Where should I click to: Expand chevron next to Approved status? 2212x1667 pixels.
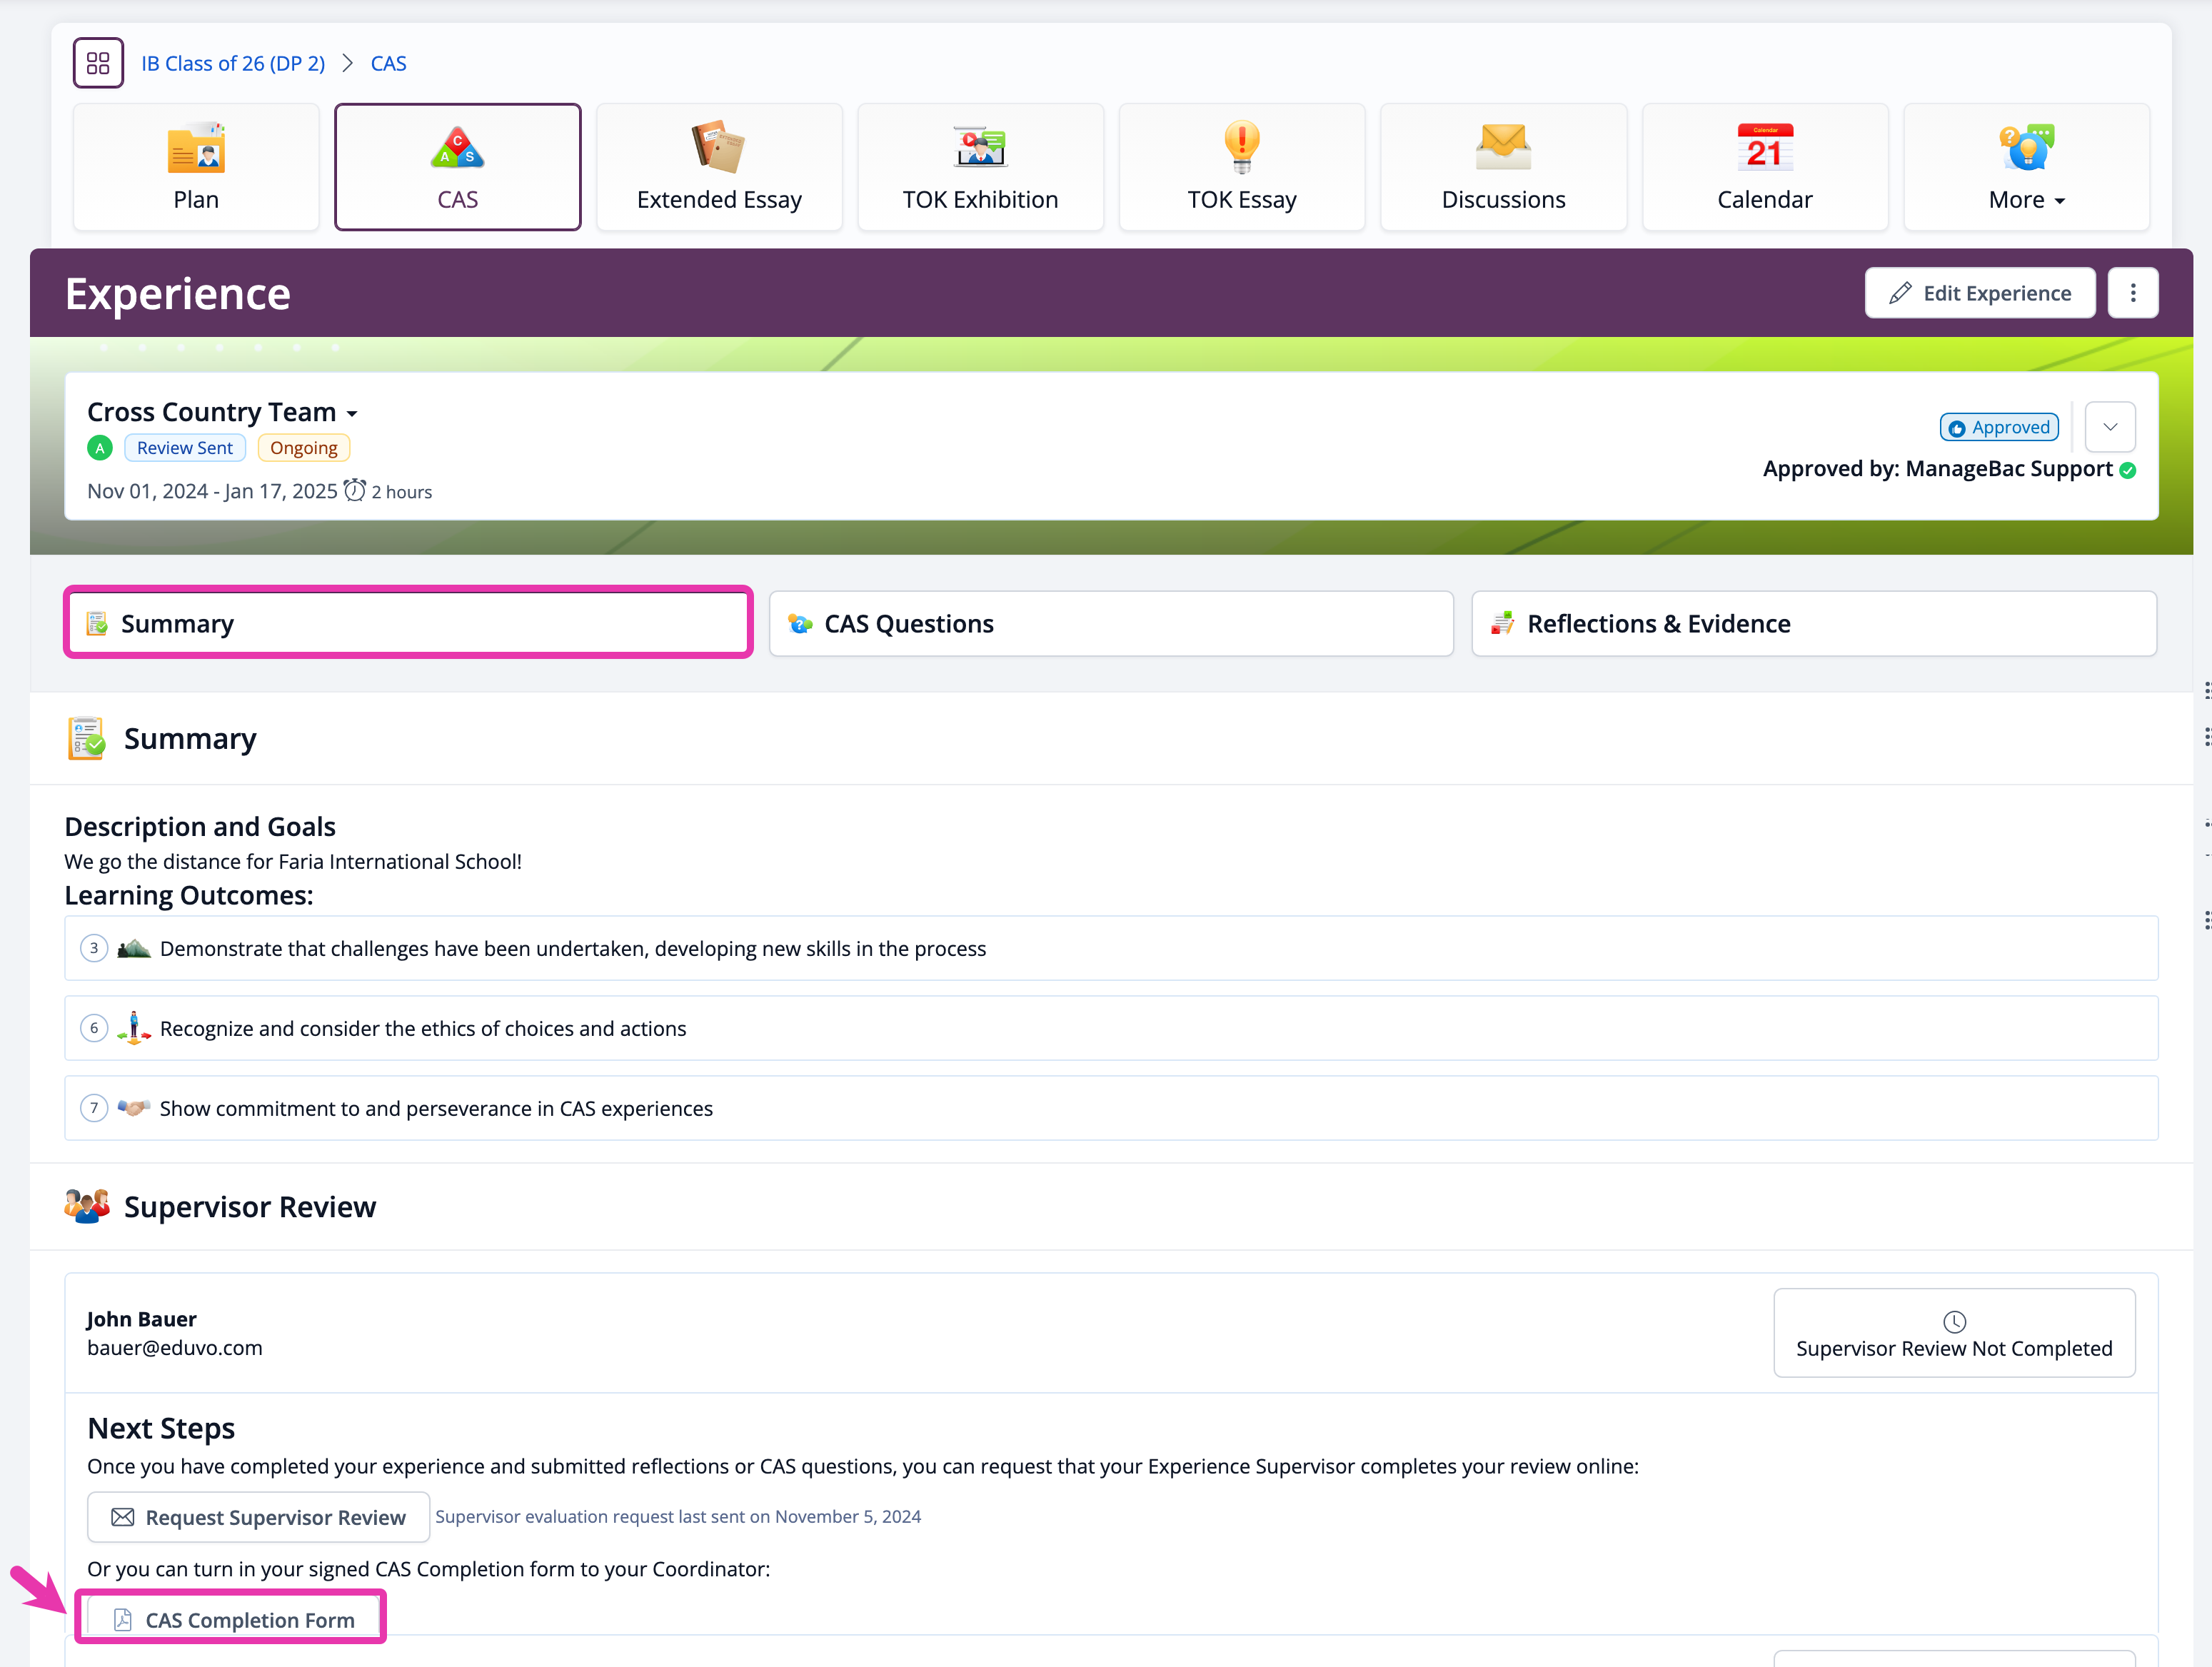pyautogui.click(x=2110, y=427)
